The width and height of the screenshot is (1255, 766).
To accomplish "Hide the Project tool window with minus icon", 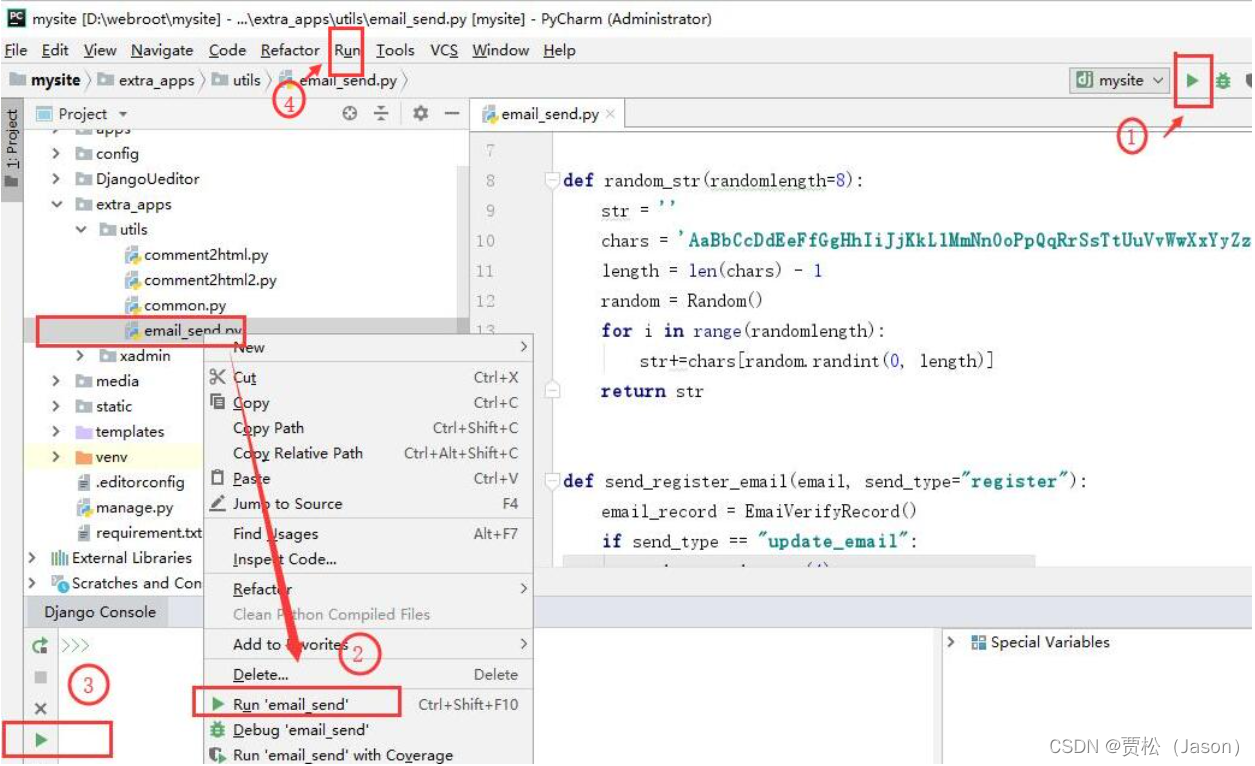I will point(451,114).
